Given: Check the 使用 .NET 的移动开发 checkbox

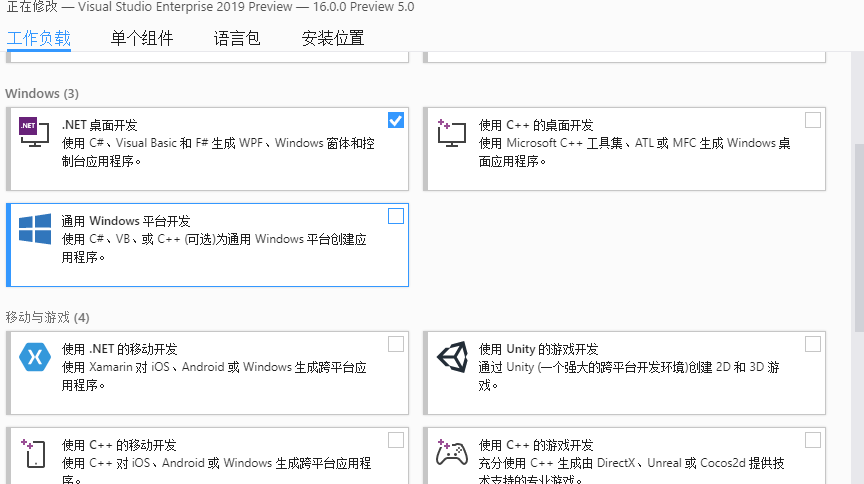Looking at the screenshot, I should tap(396, 344).
